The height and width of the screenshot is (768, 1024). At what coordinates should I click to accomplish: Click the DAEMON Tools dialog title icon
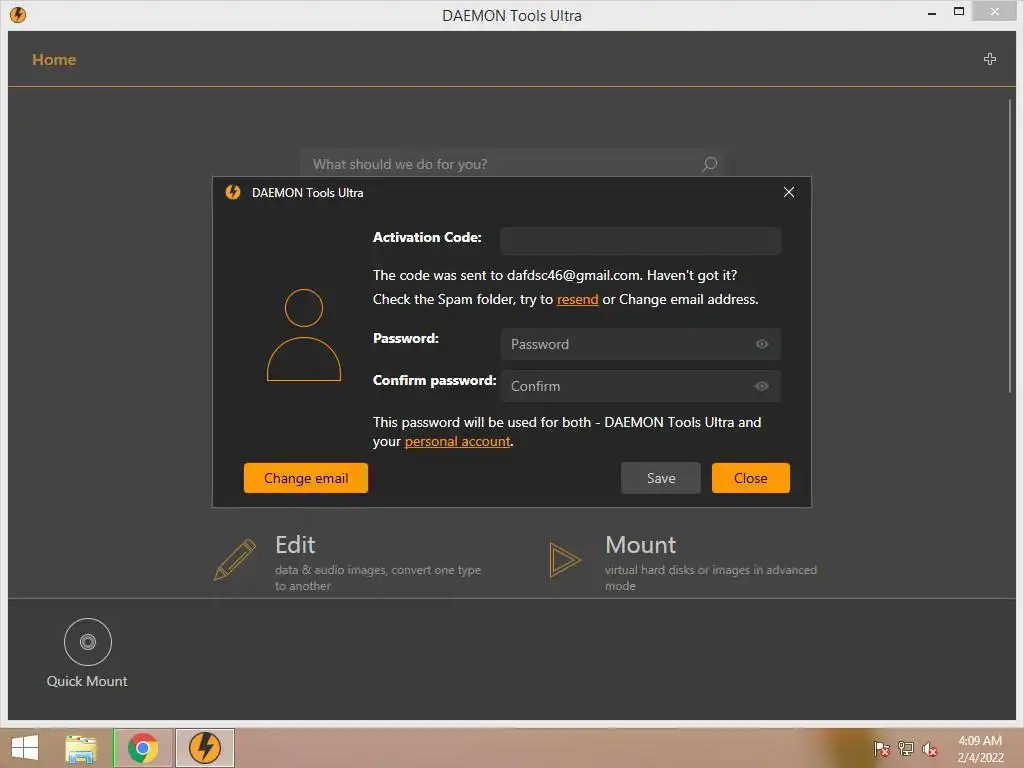pos(233,192)
